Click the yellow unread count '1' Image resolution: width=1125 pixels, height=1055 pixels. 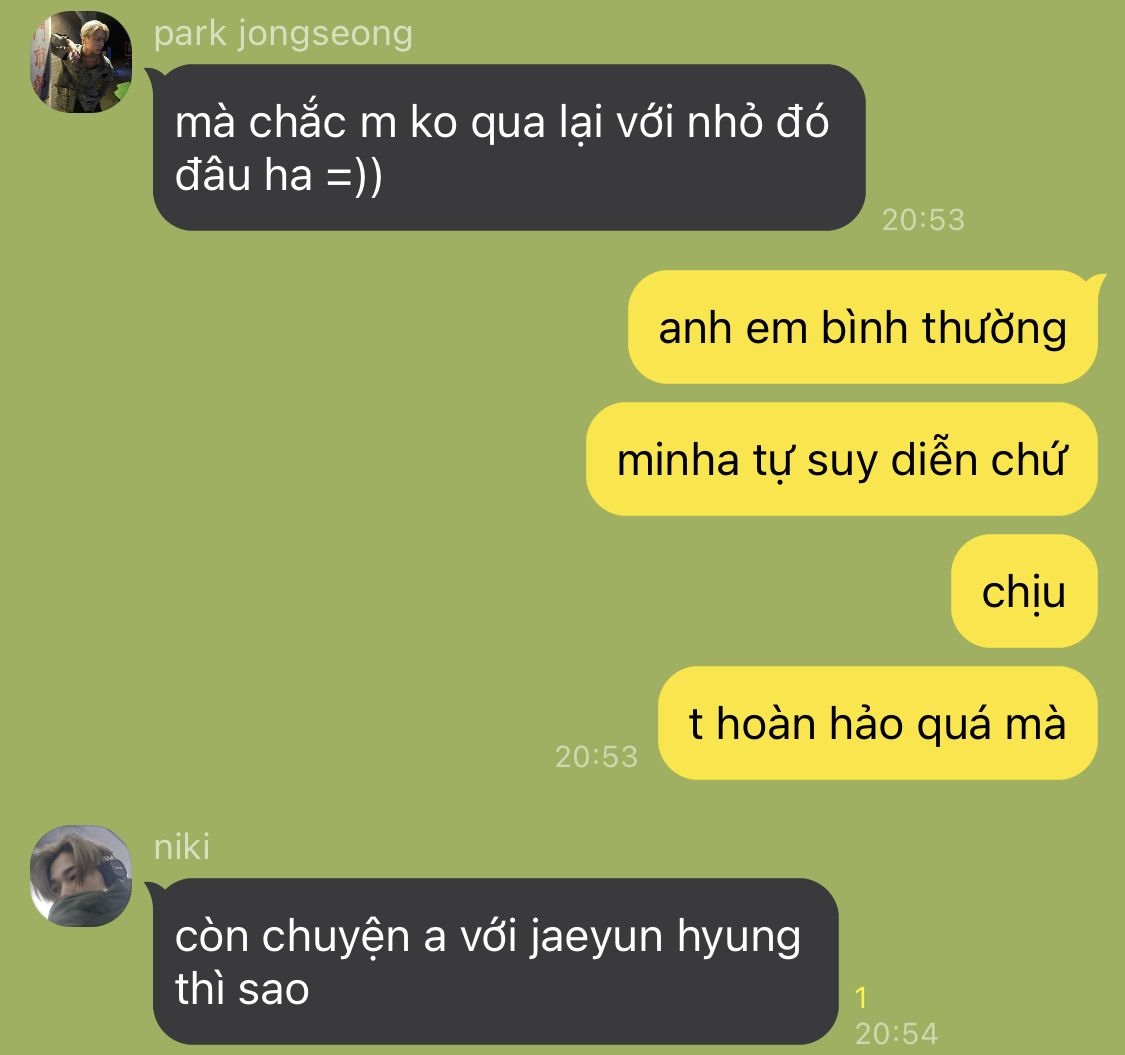(861, 998)
